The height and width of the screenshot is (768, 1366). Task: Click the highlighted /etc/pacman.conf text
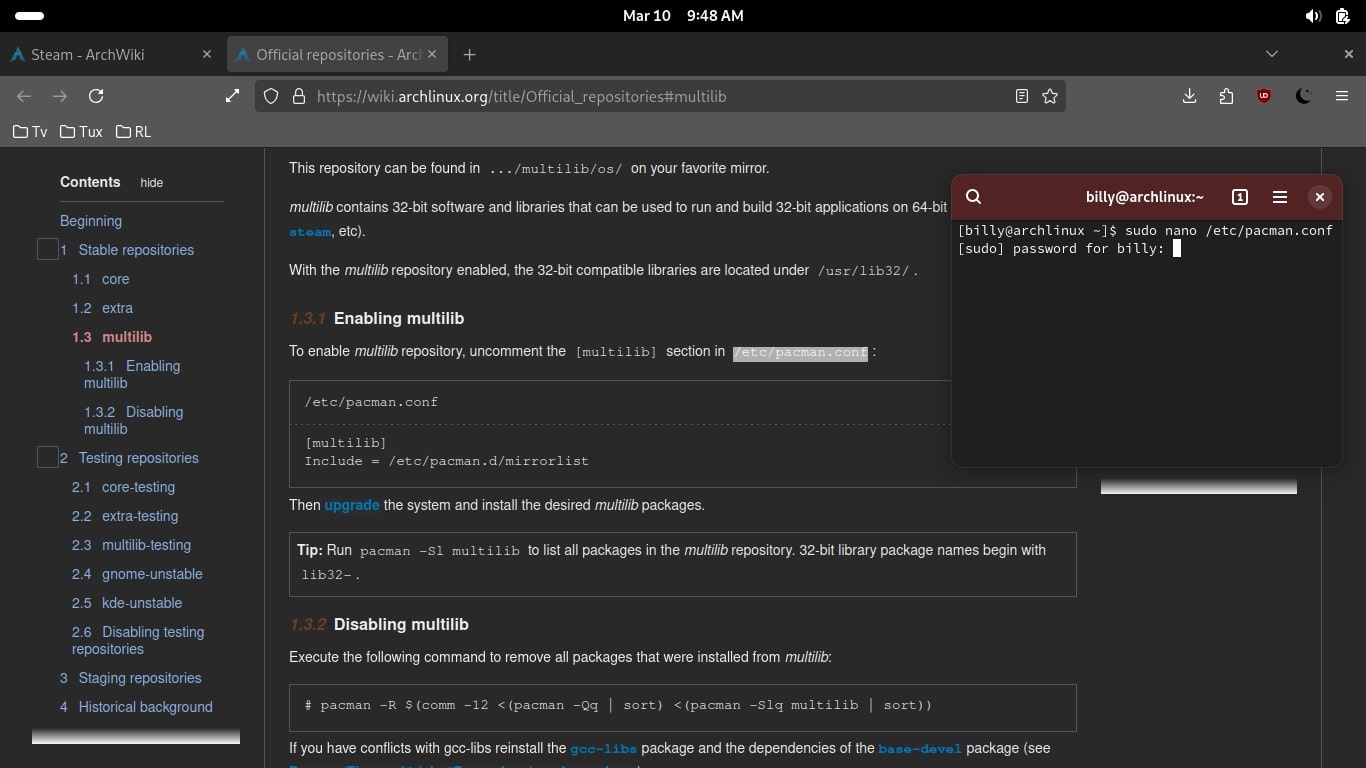tap(801, 352)
